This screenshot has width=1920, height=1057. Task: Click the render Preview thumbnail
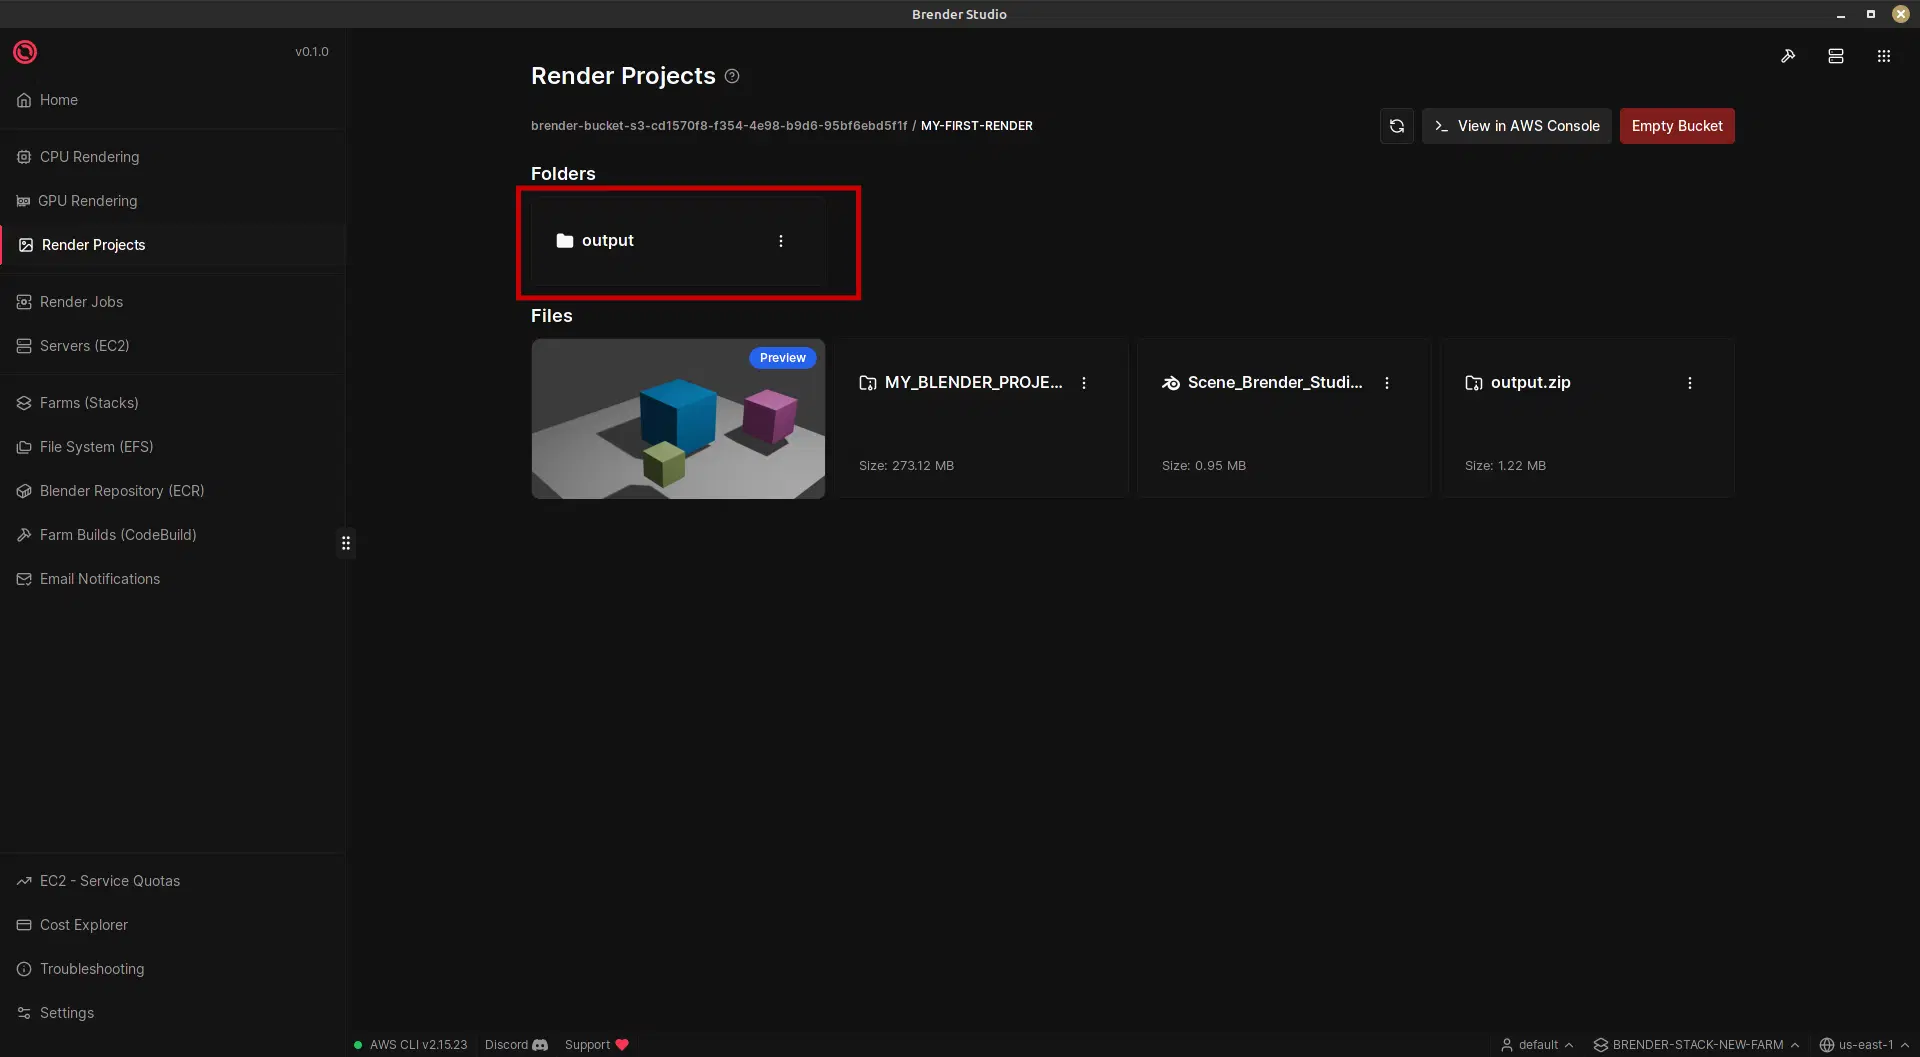[x=678, y=419]
